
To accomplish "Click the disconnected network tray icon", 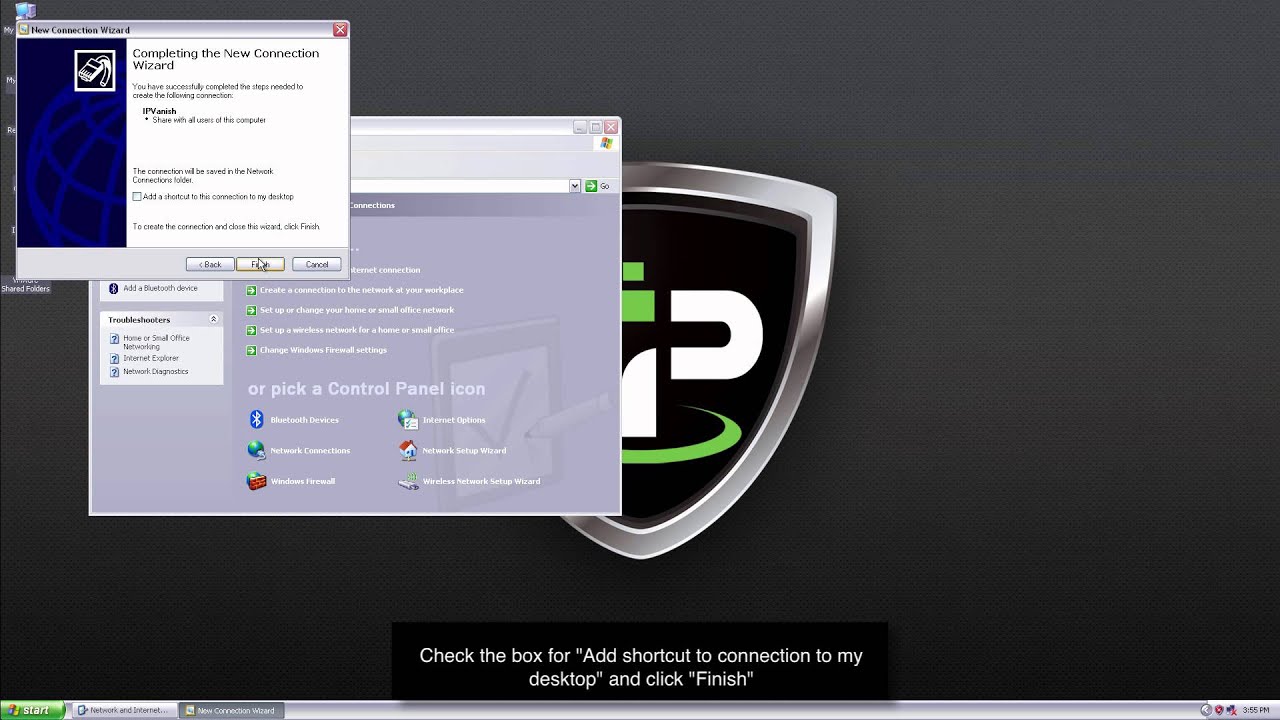I will (x=1231, y=710).
